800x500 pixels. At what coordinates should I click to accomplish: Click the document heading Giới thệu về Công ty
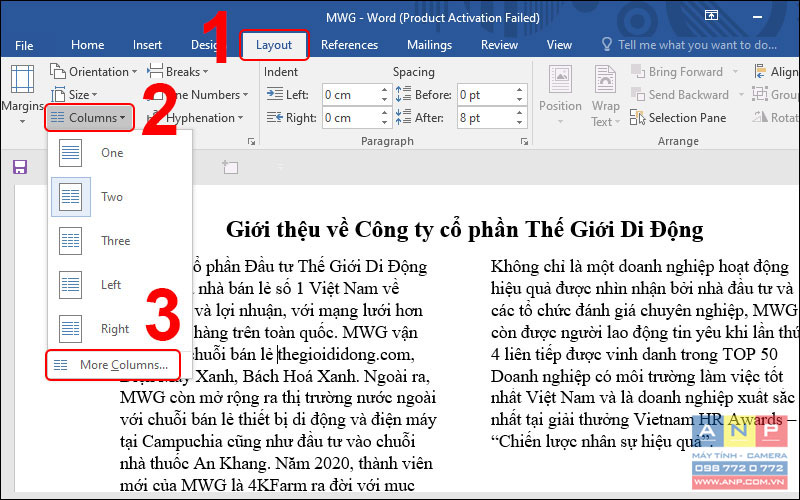(465, 229)
